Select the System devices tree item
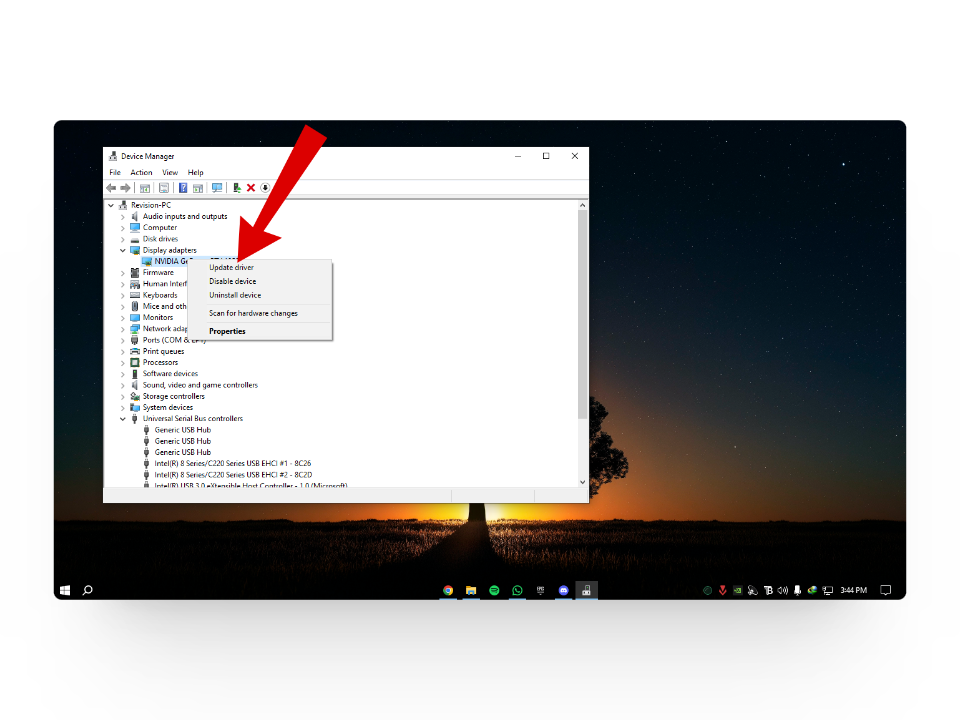Image resolution: width=960 pixels, height=720 pixels. (168, 407)
